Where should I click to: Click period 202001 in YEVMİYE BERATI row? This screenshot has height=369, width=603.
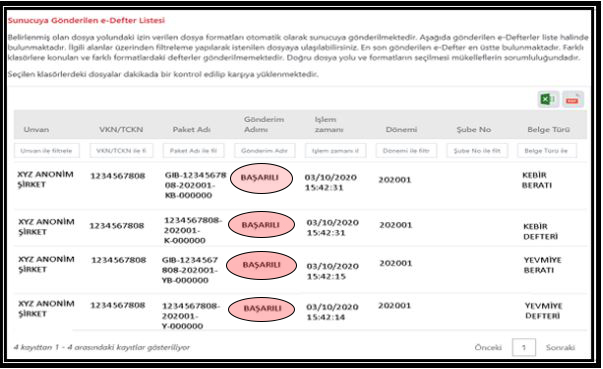click(x=396, y=263)
